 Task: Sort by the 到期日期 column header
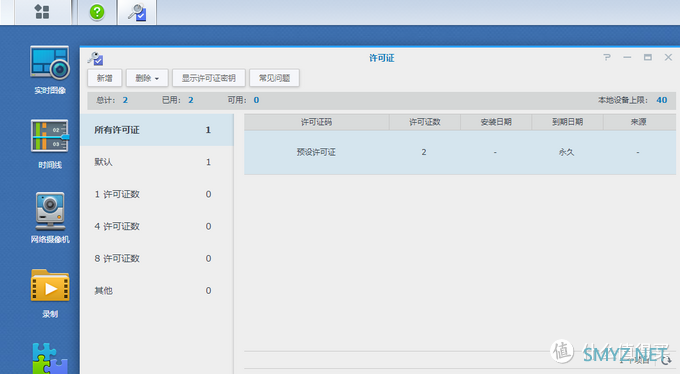(x=567, y=122)
